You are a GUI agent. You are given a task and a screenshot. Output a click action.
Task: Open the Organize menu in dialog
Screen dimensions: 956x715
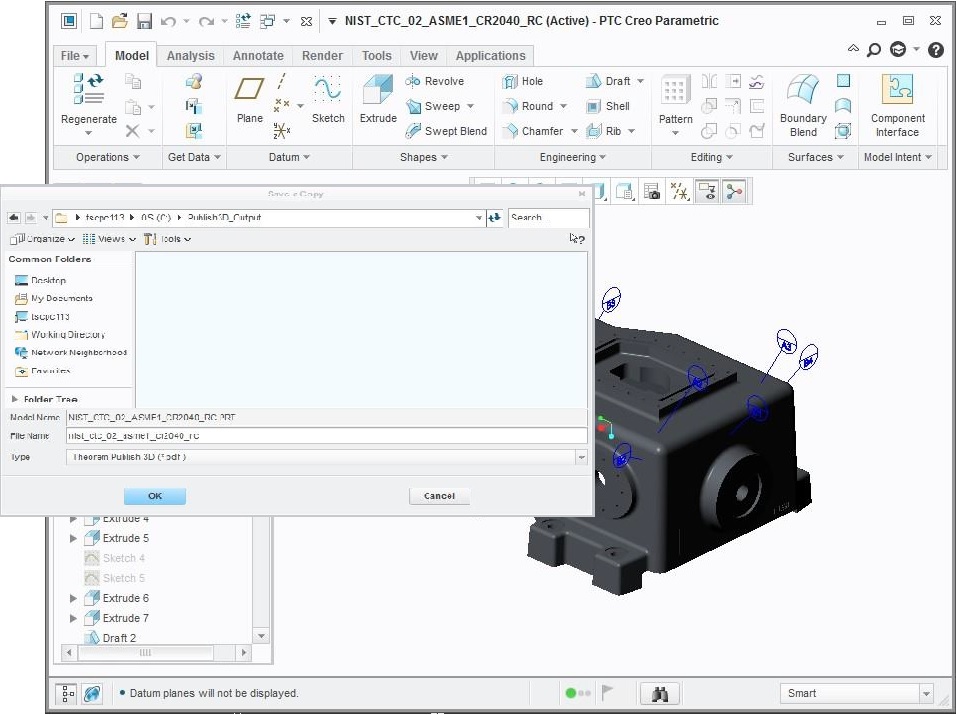(x=43, y=239)
